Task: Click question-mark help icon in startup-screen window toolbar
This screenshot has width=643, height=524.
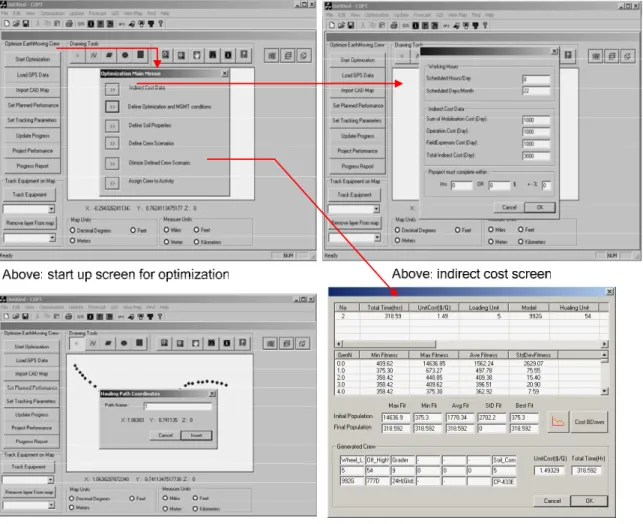Action: pos(161,24)
